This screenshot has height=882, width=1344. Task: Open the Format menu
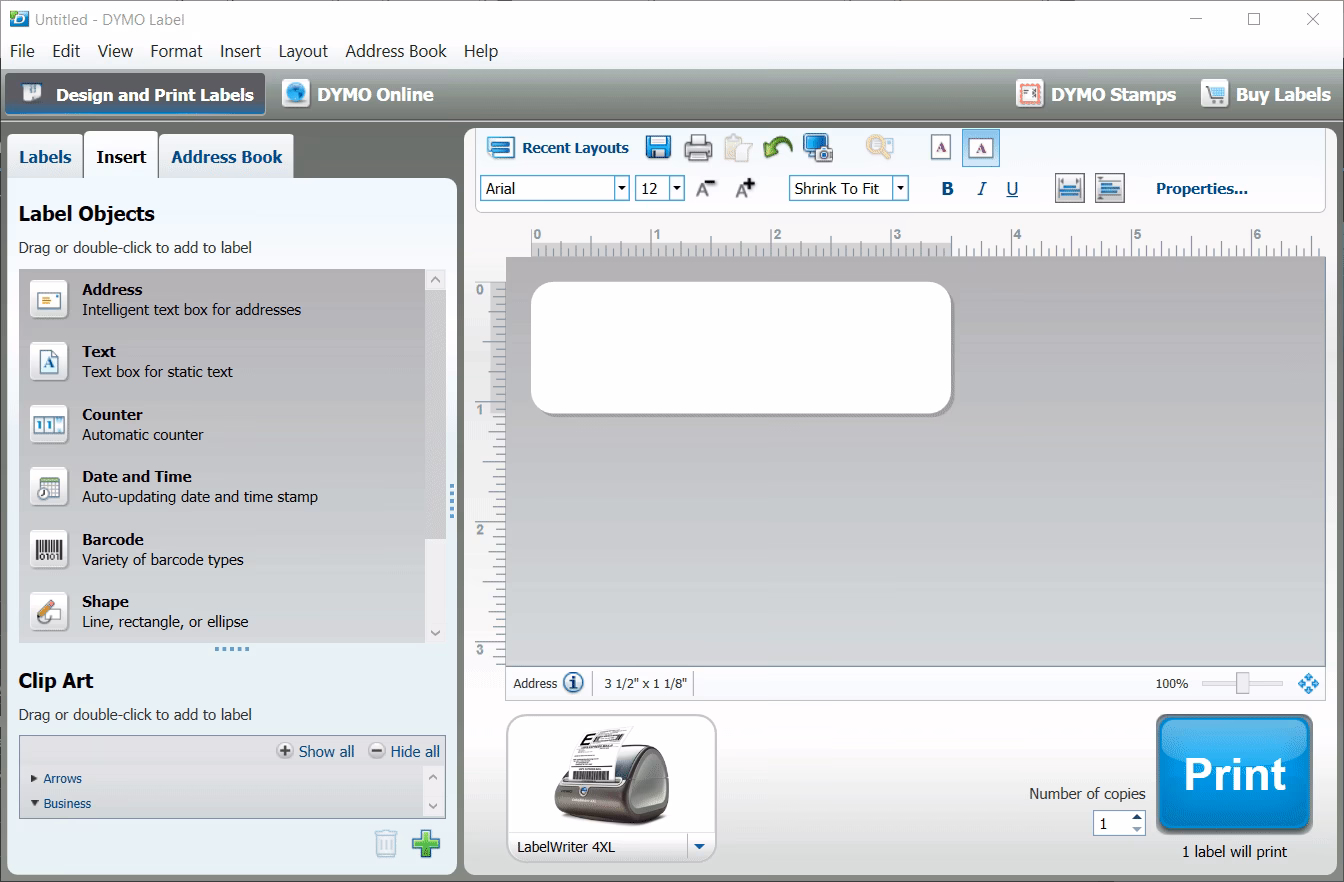click(x=176, y=51)
